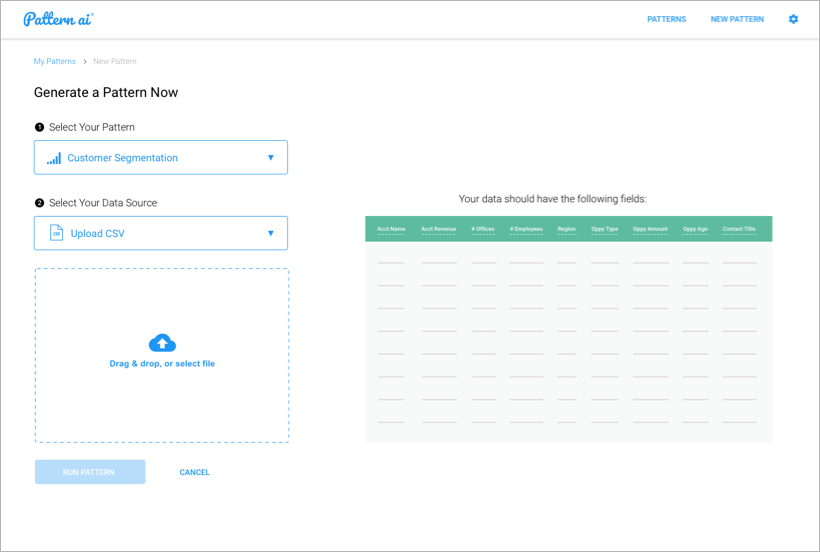The width and height of the screenshot is (820, 552).
Task: Click the step 1 number bullet
Action: click(x=39, y=128)
